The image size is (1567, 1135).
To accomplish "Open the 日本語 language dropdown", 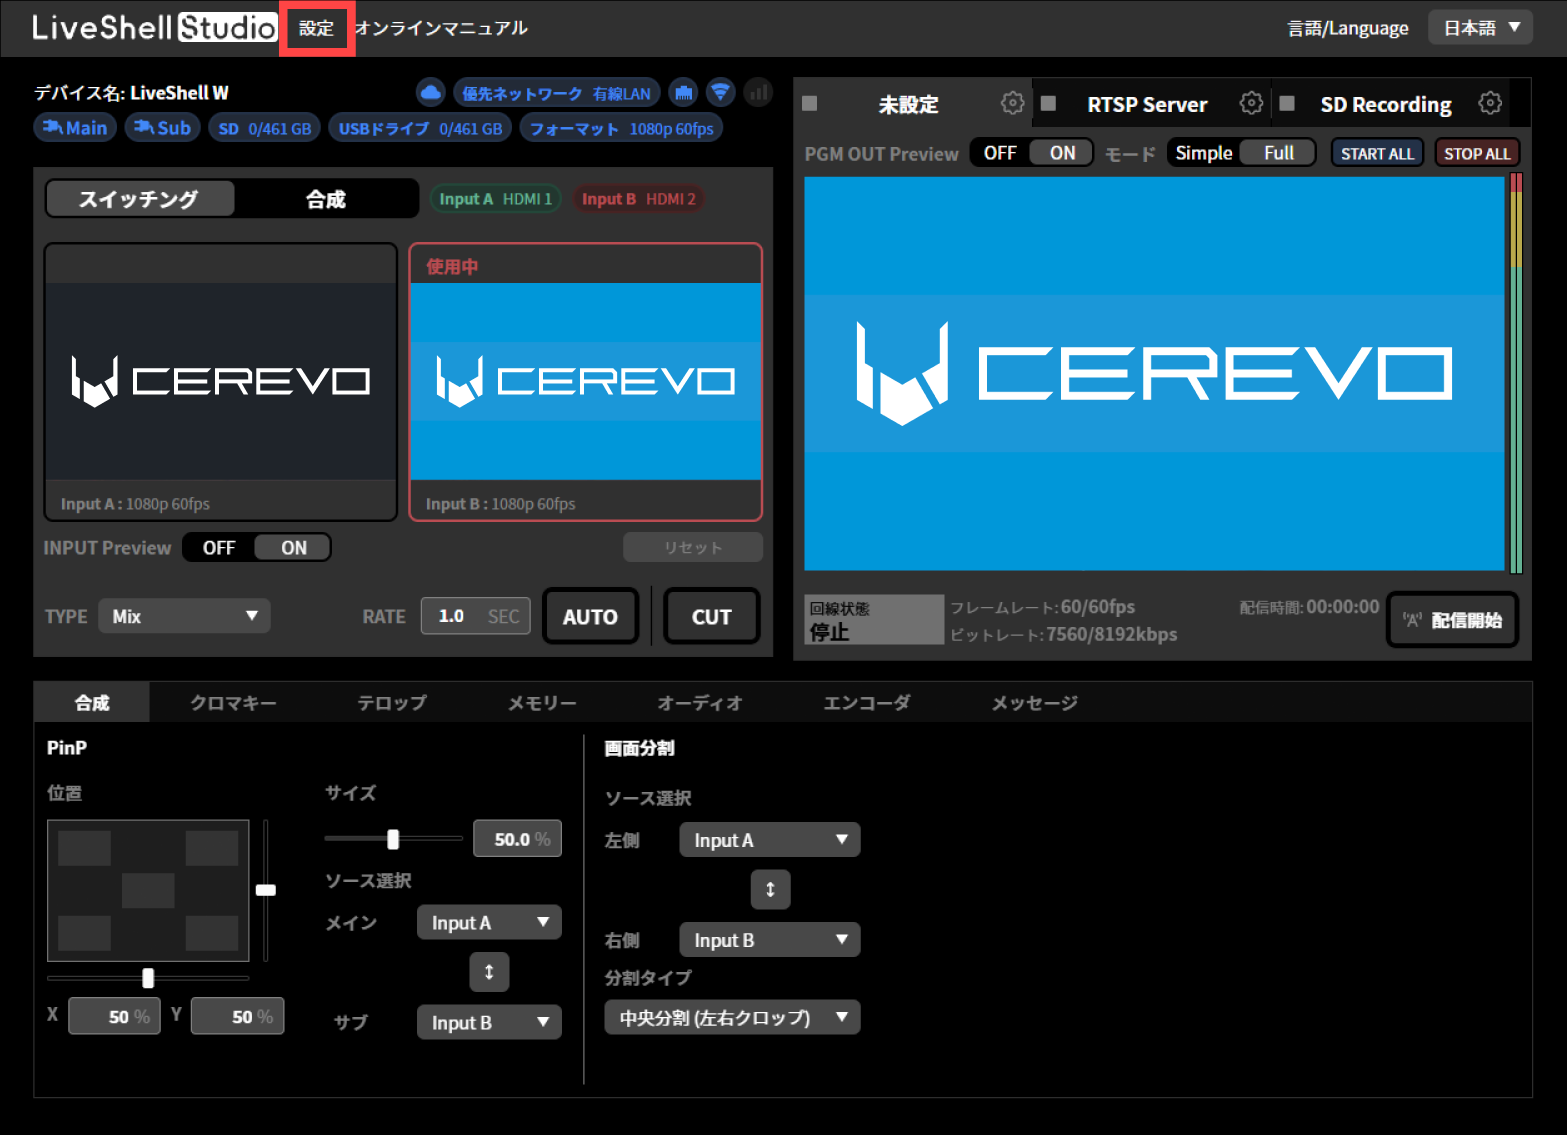I will 1480,27.
